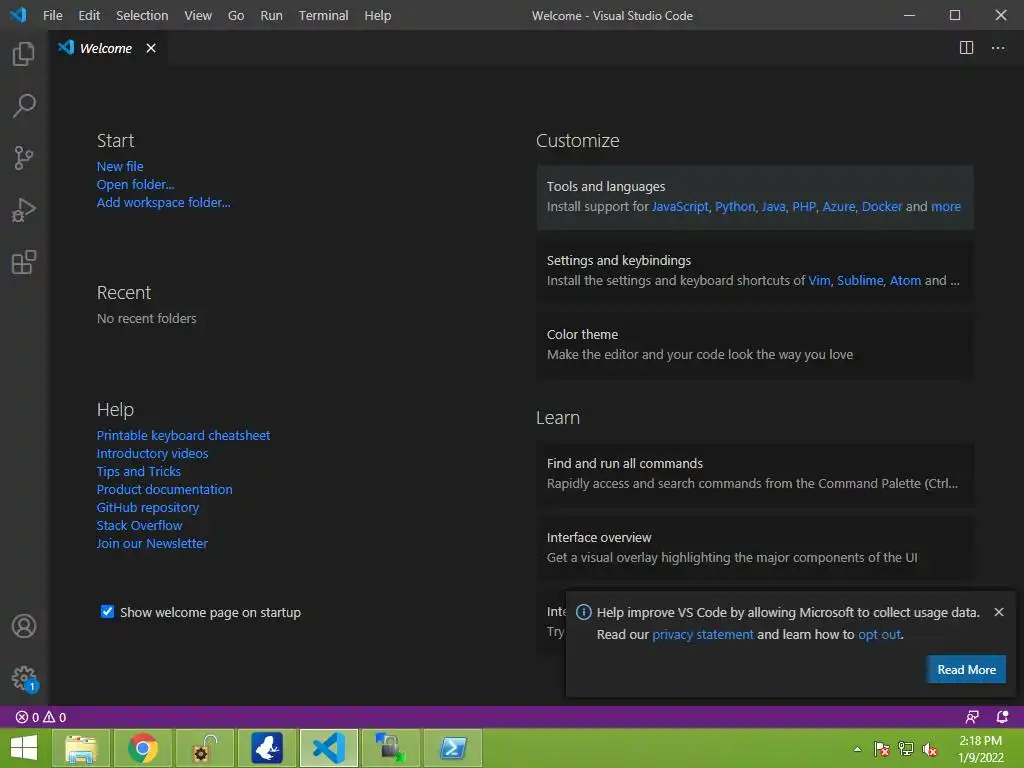Image resolution: width=1024 pixels, height=768 pixels.
Task: Install Java language support
Action: coord(773,206)
